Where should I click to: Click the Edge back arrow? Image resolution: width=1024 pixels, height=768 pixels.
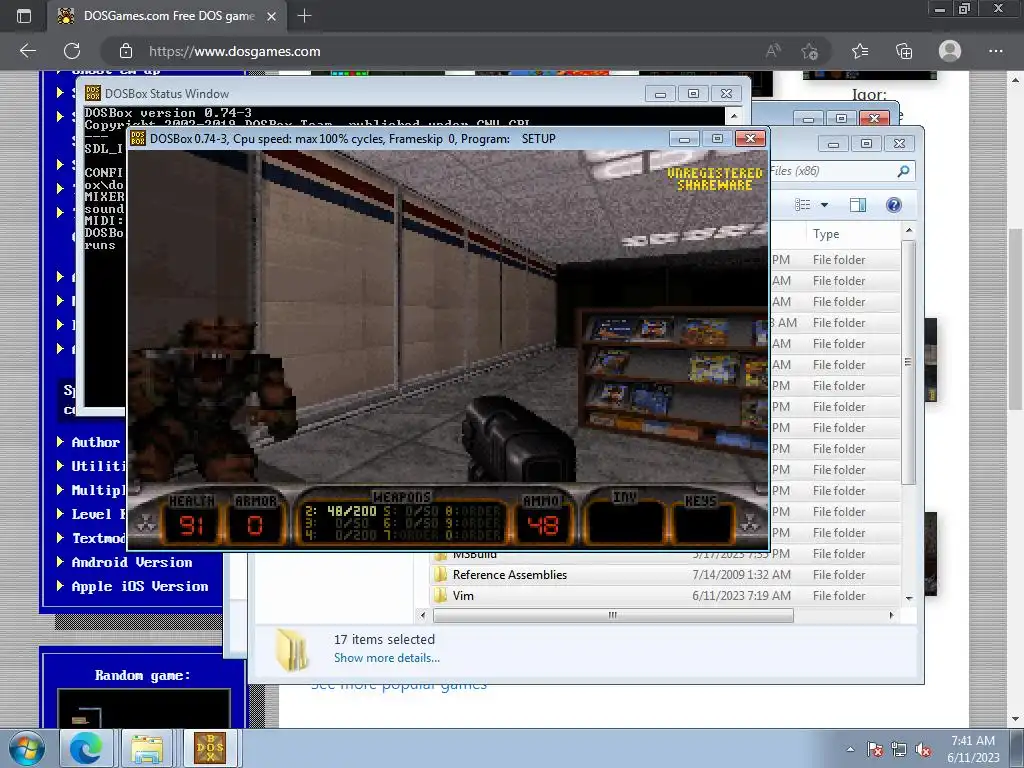tap(27, 51)
